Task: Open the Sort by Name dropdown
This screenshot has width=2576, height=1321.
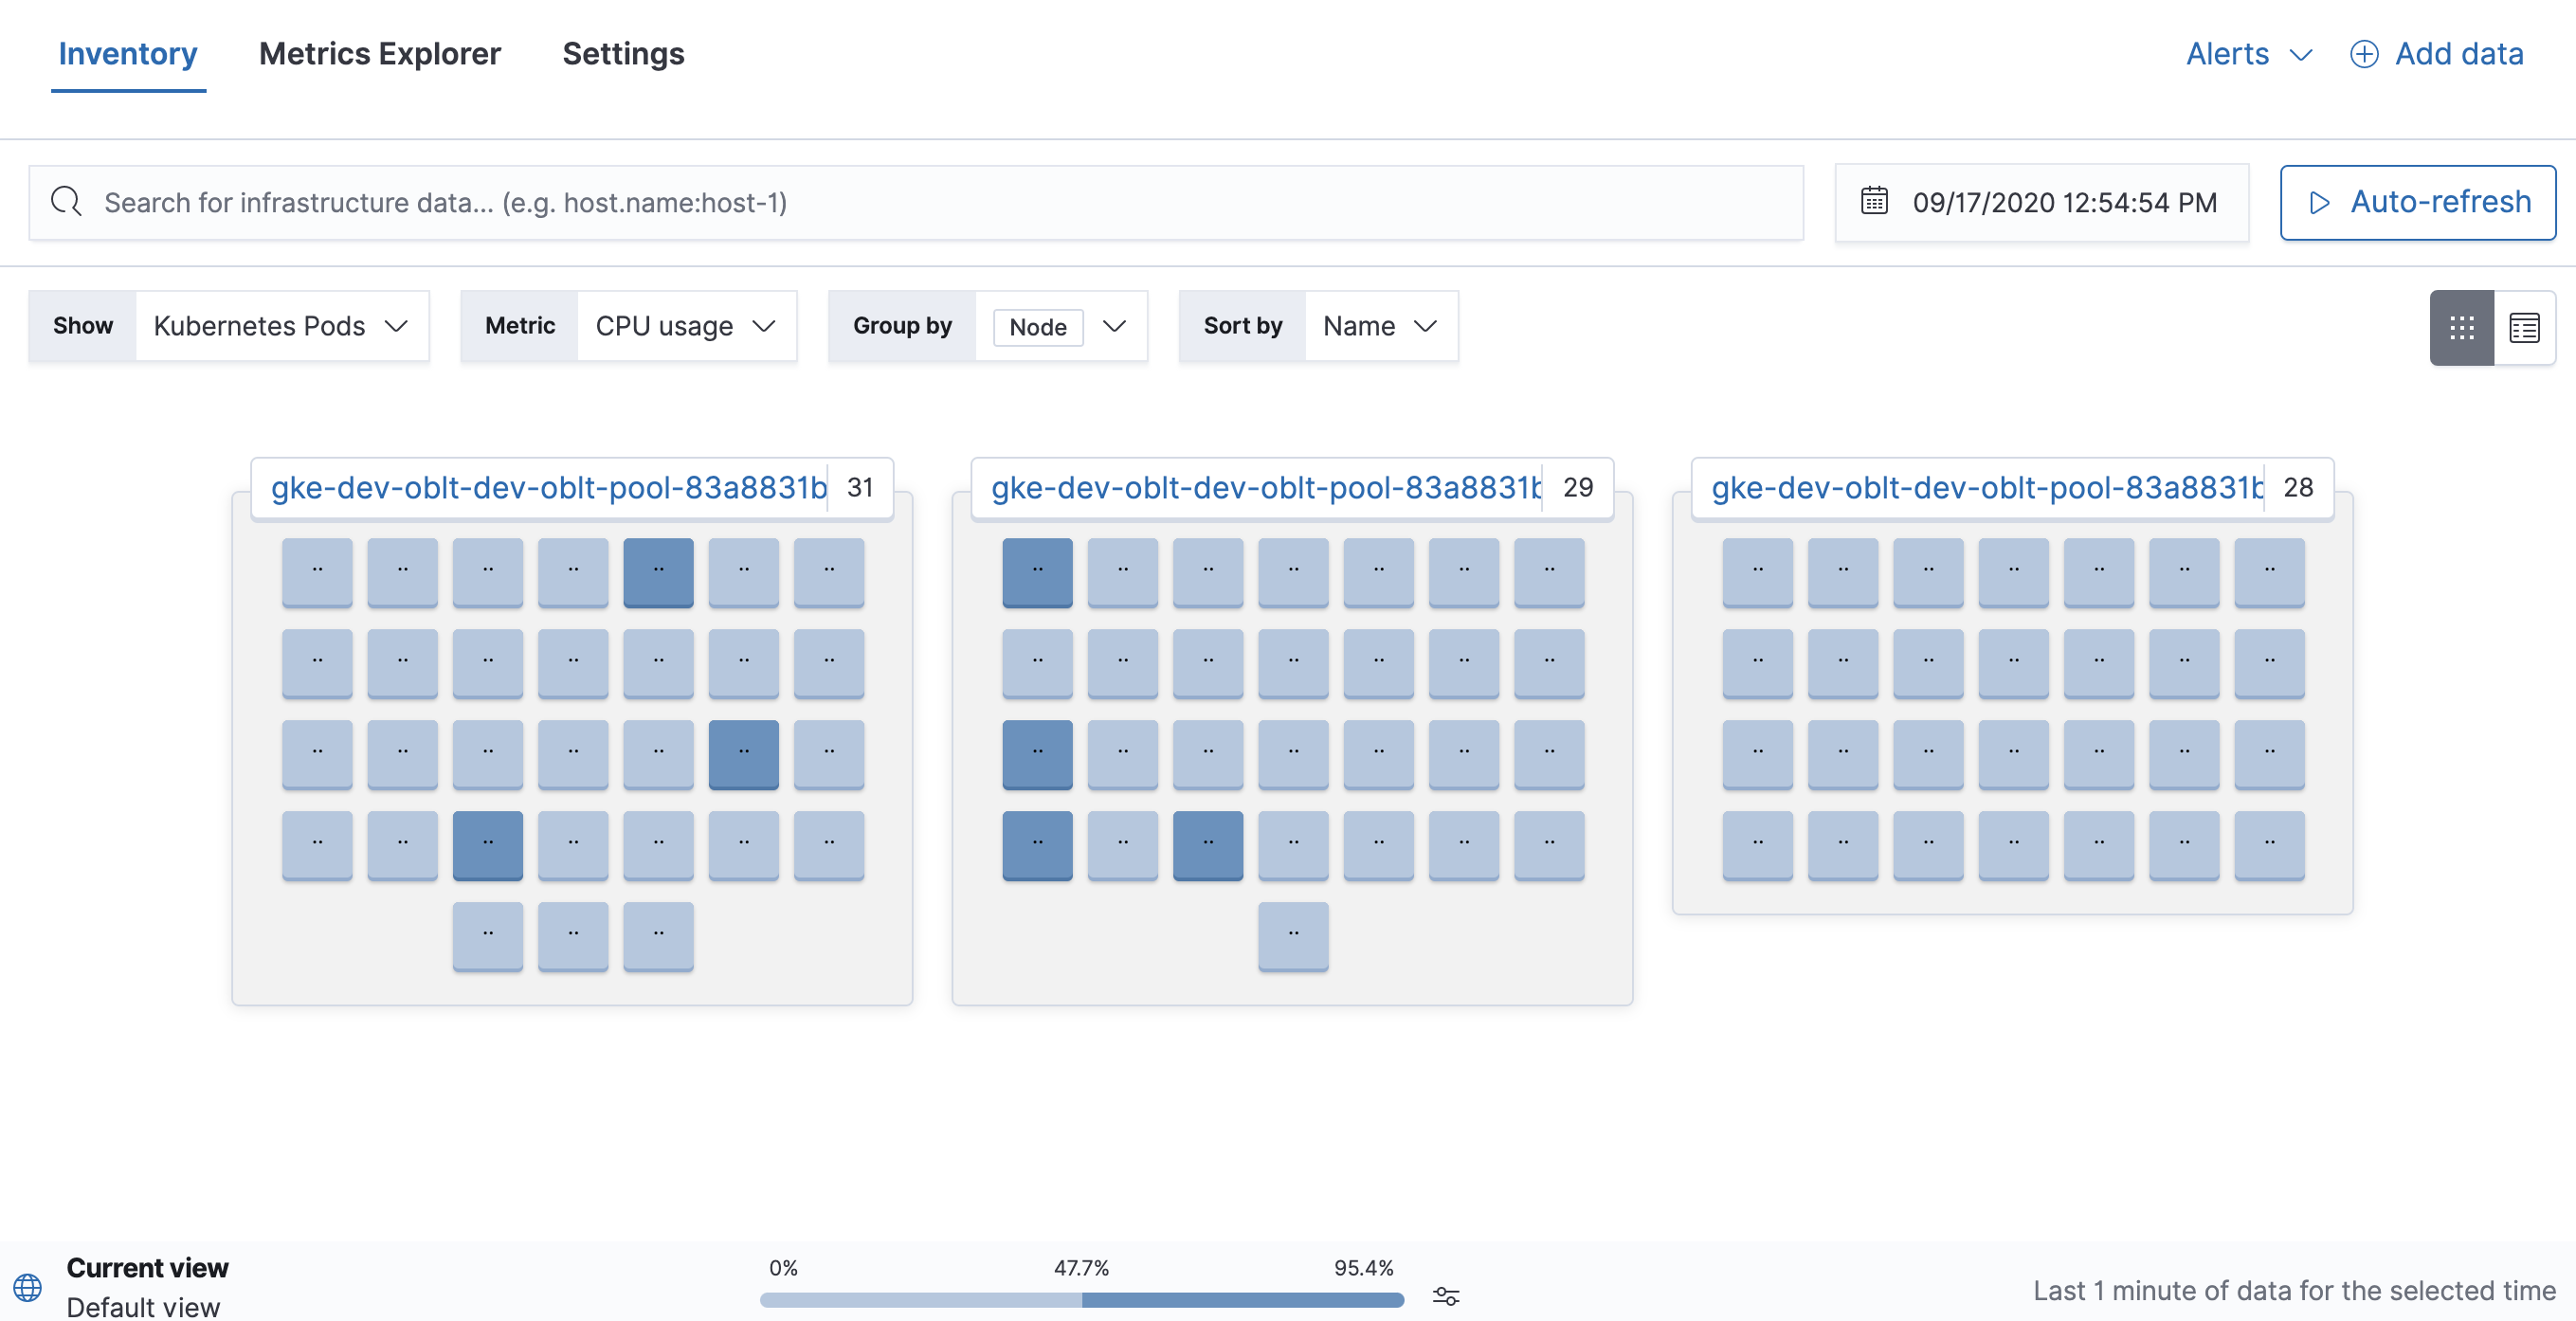Action: [1378, 326]
